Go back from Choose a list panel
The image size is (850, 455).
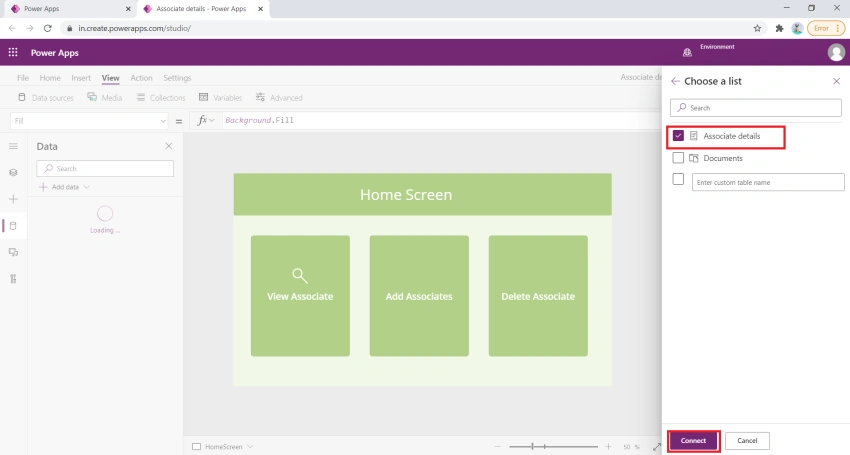[675, 81]
